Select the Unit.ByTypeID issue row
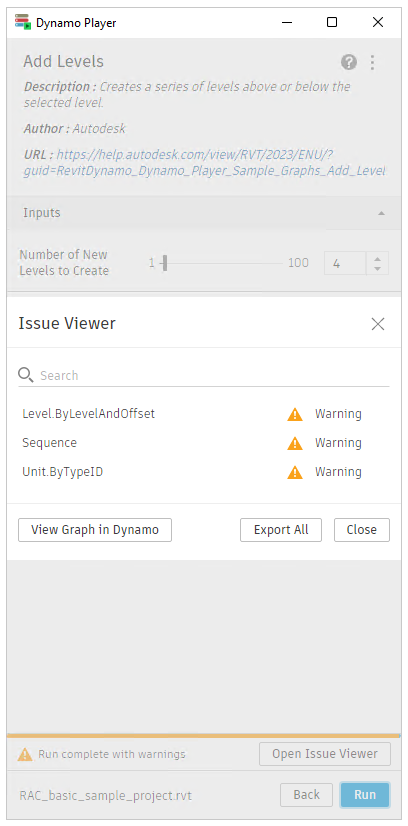 pyautogui.click(x=204, y=472)
